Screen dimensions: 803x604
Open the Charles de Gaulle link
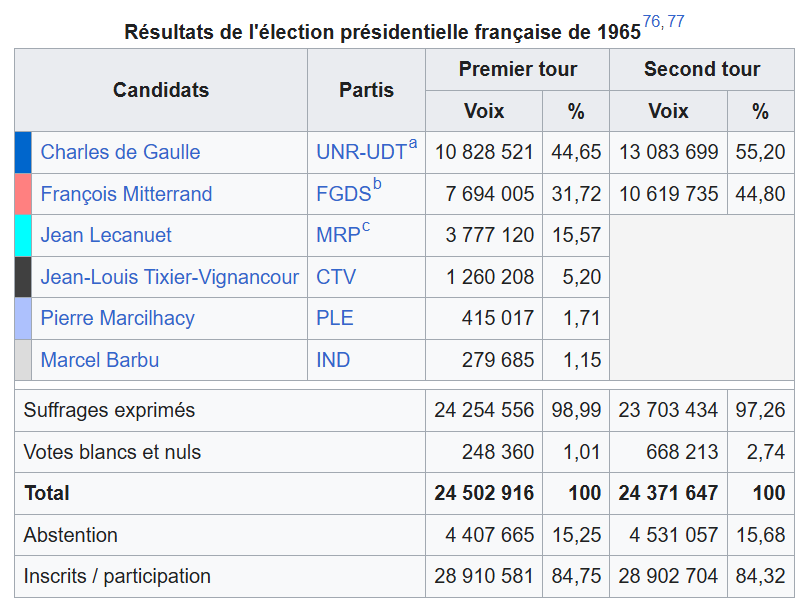pyautogui.click(x=120, y=152)
